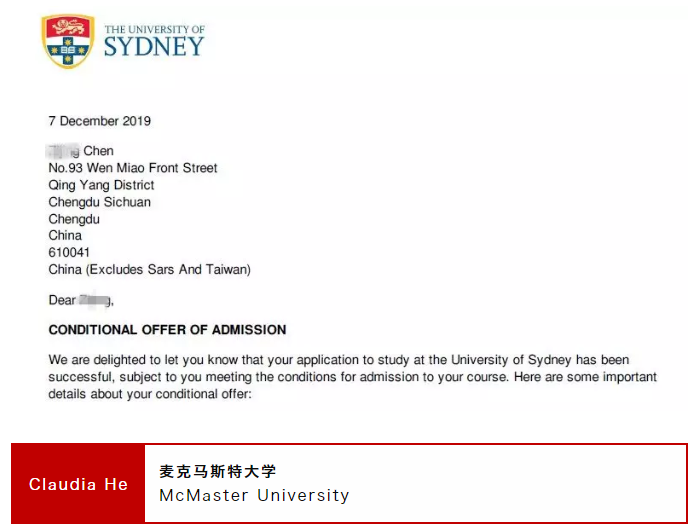Click the SYDNEY wordmark beside the crest
This screenshot has height=532, width=700.
[x=154, y=46]
